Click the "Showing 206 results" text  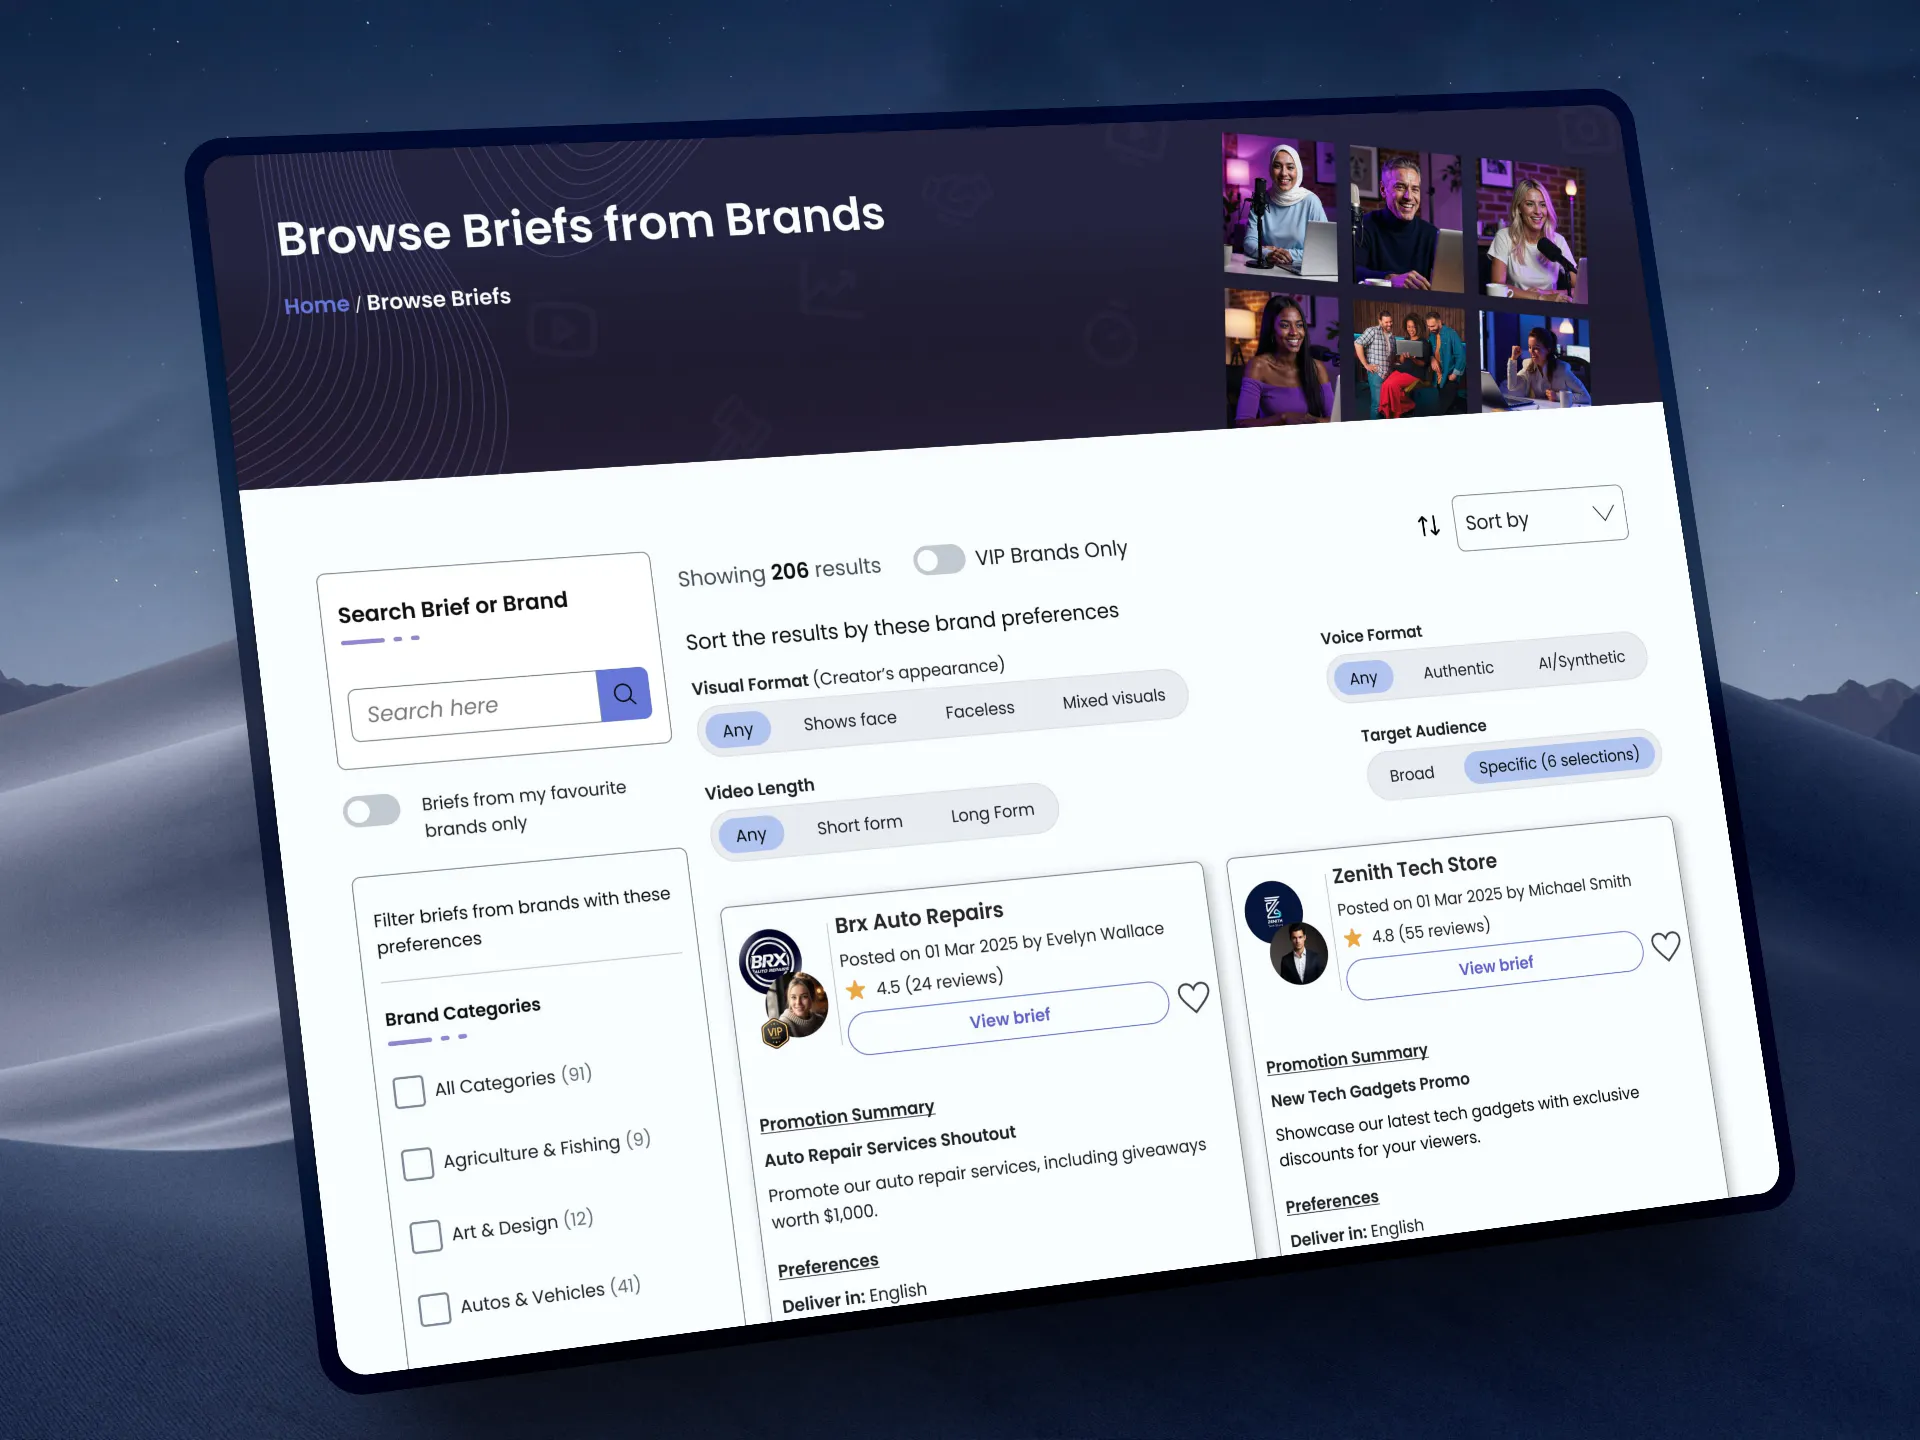779,572
